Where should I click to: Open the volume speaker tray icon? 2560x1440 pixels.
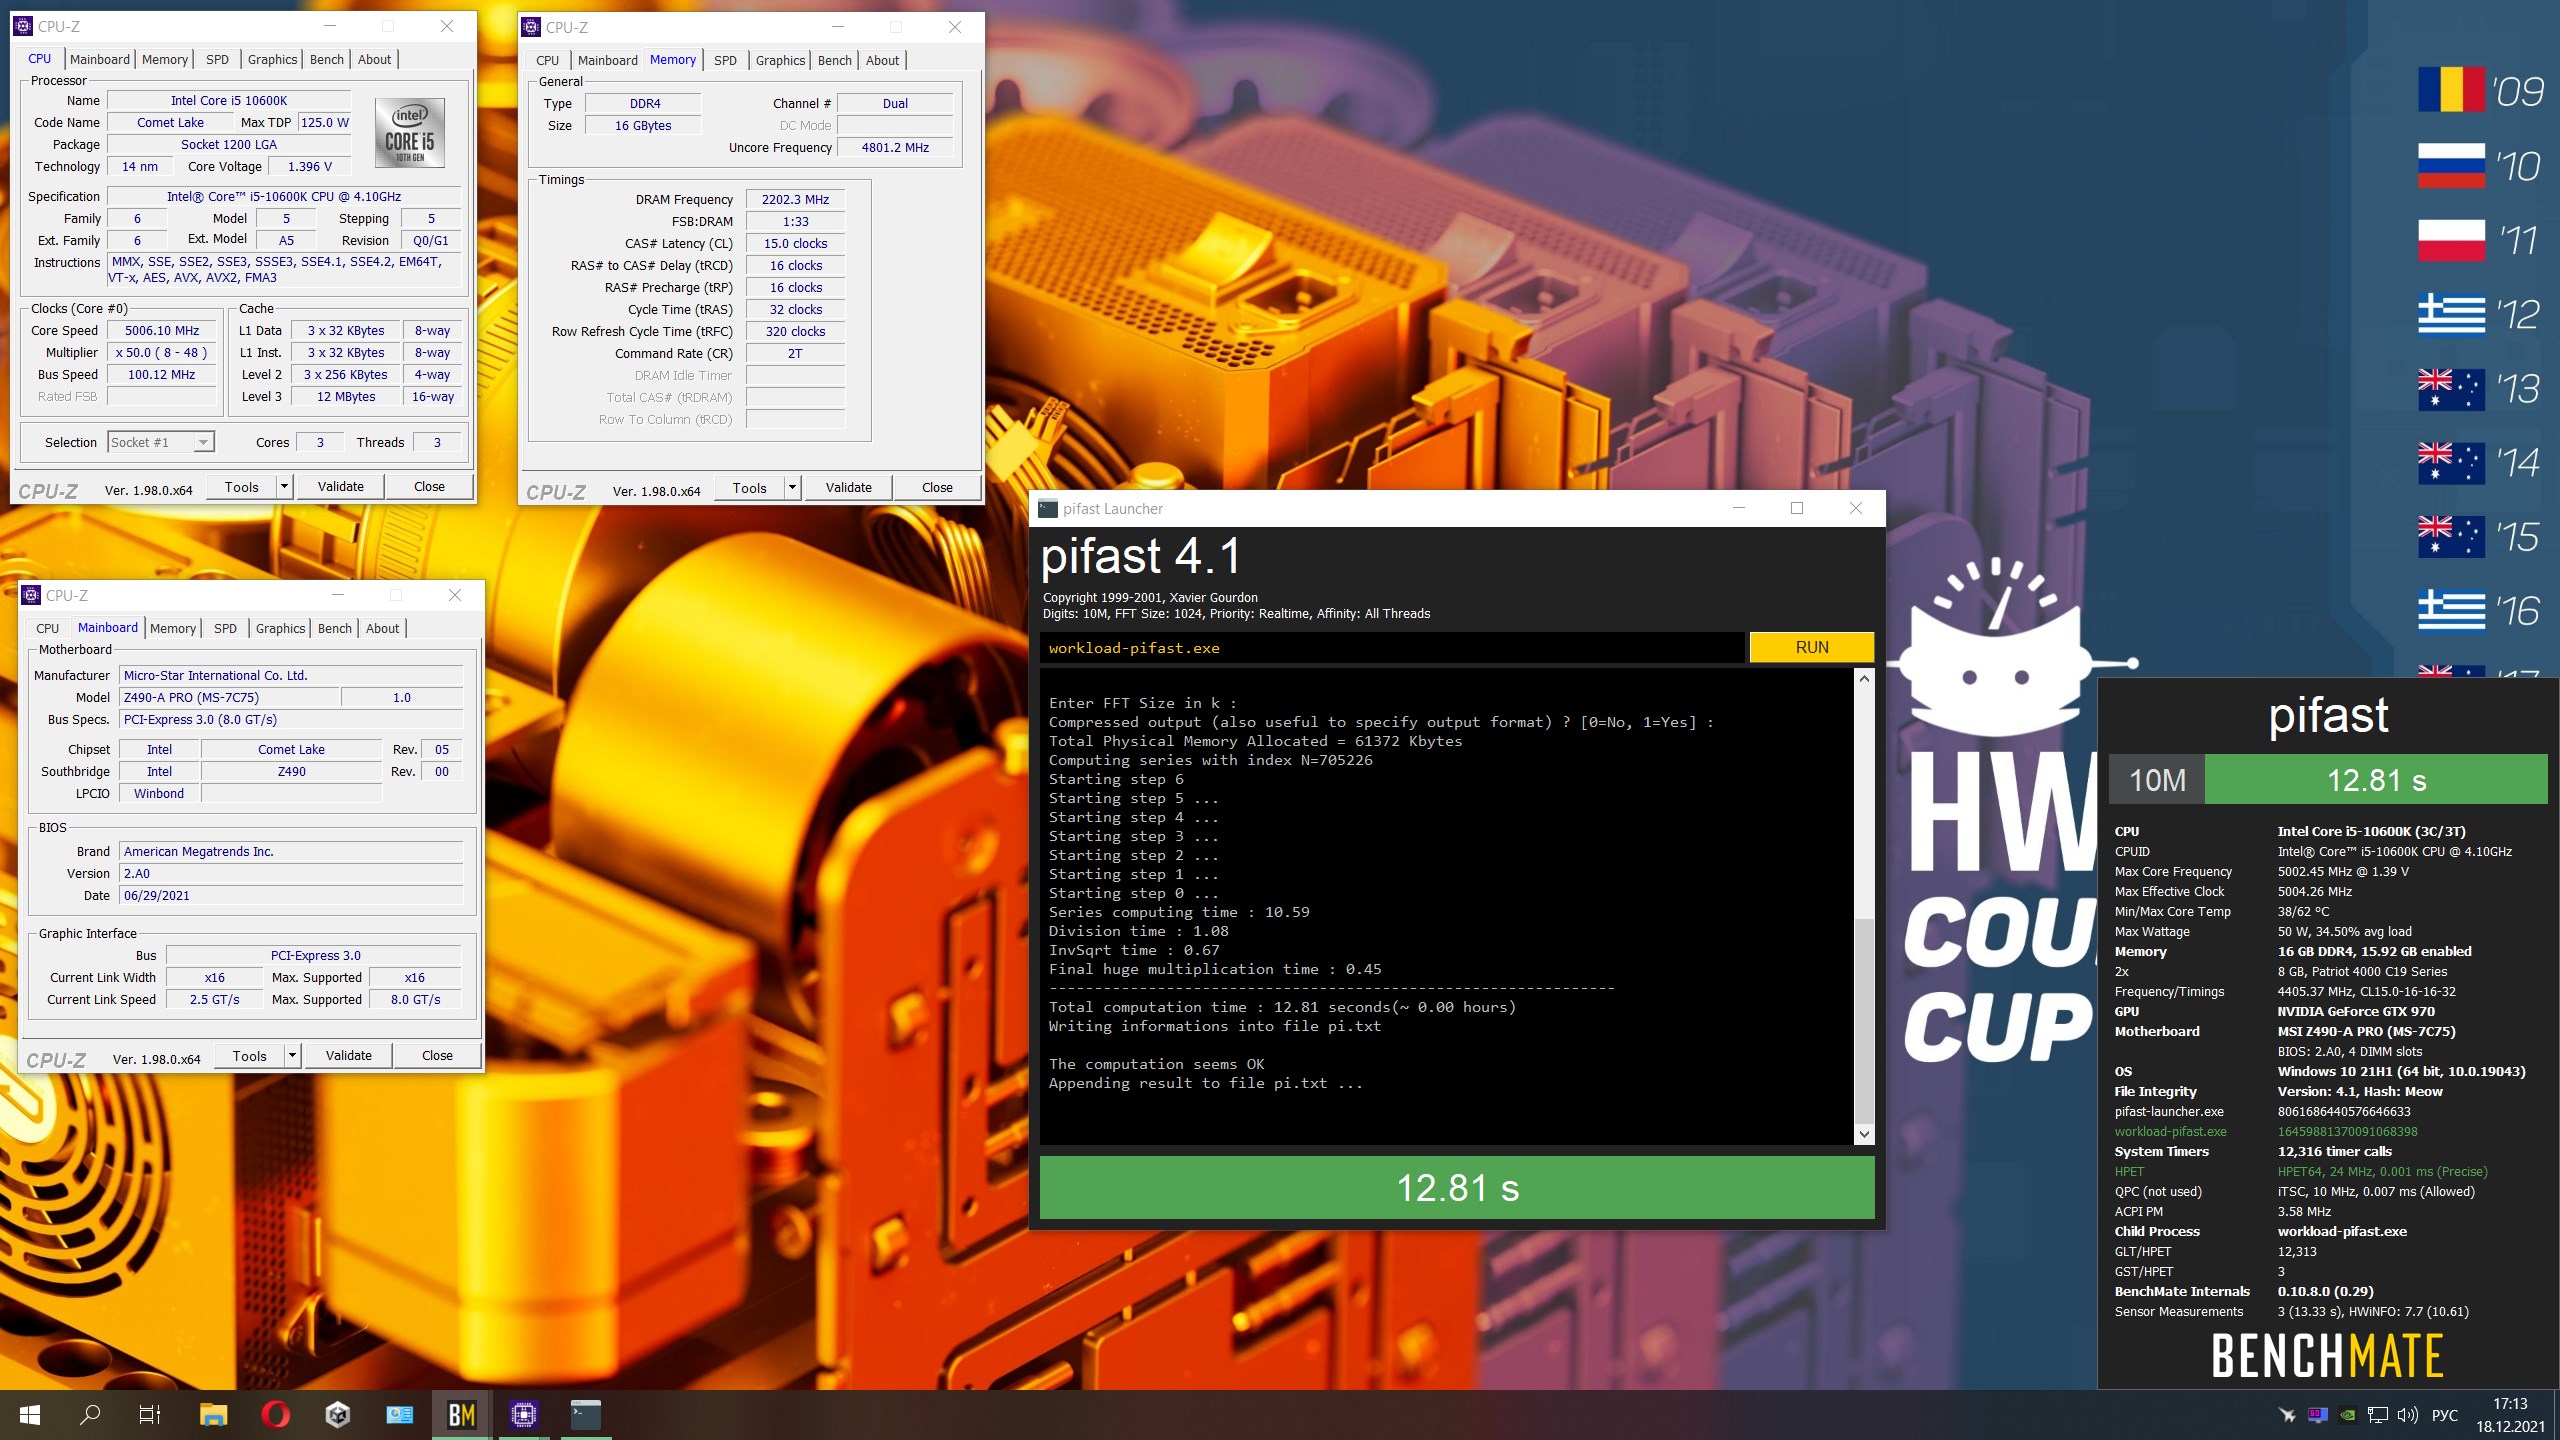tap(2408, 1415)
